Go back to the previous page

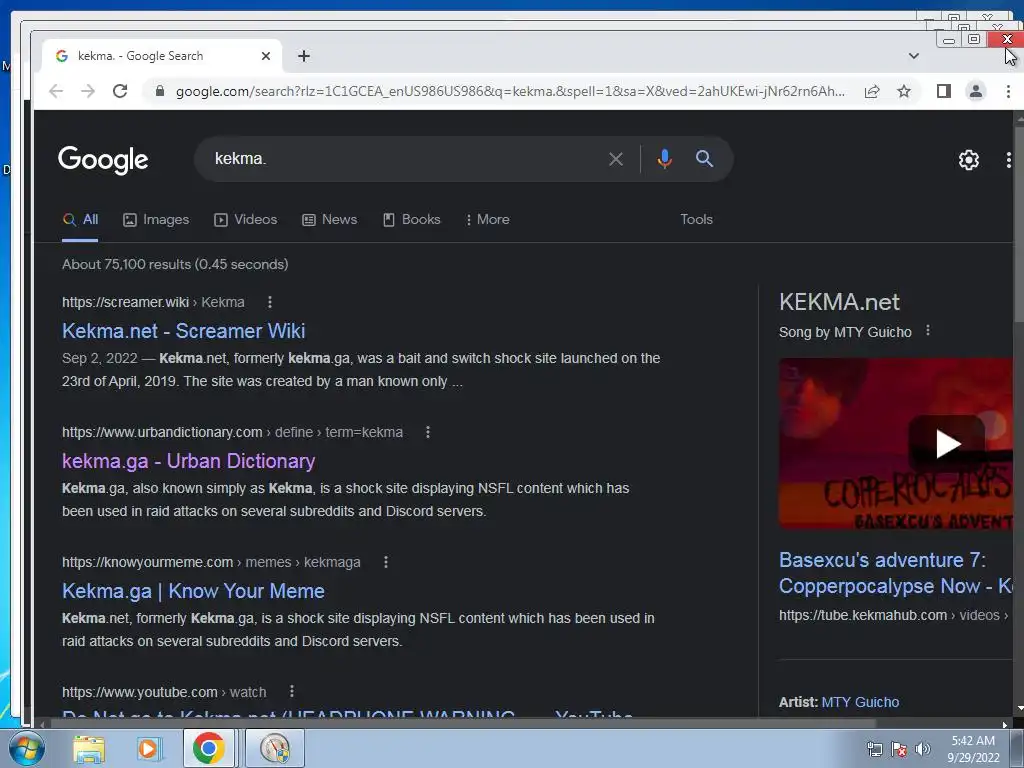pyautogui.click(x=56, y=91)
